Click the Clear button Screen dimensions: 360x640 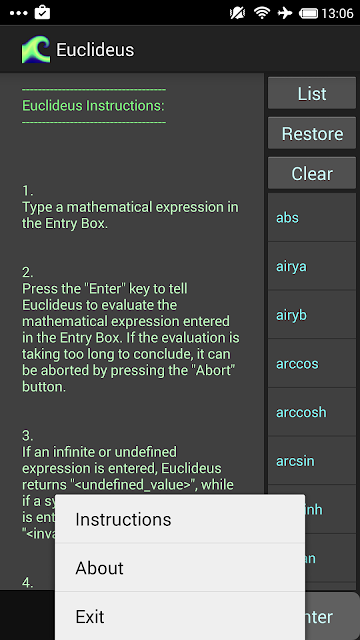312,173
